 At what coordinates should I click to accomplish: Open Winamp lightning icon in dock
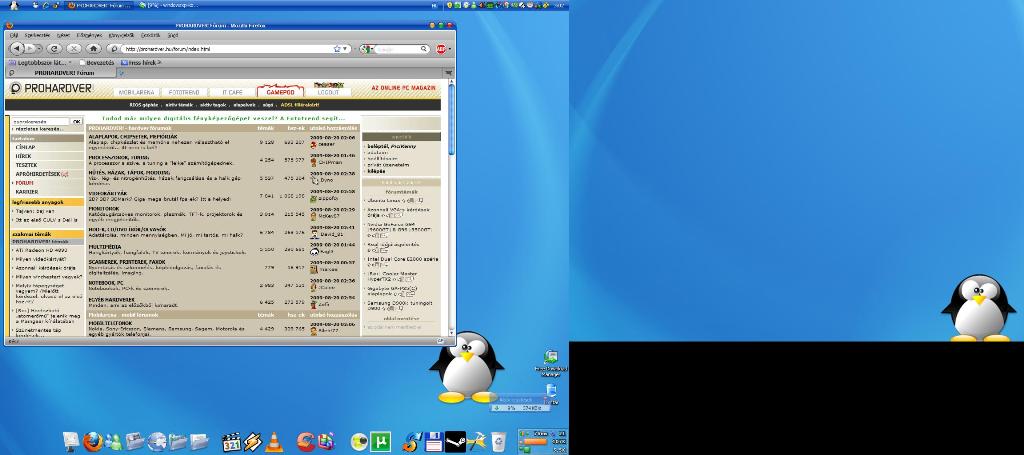click(x=253, y=442)
